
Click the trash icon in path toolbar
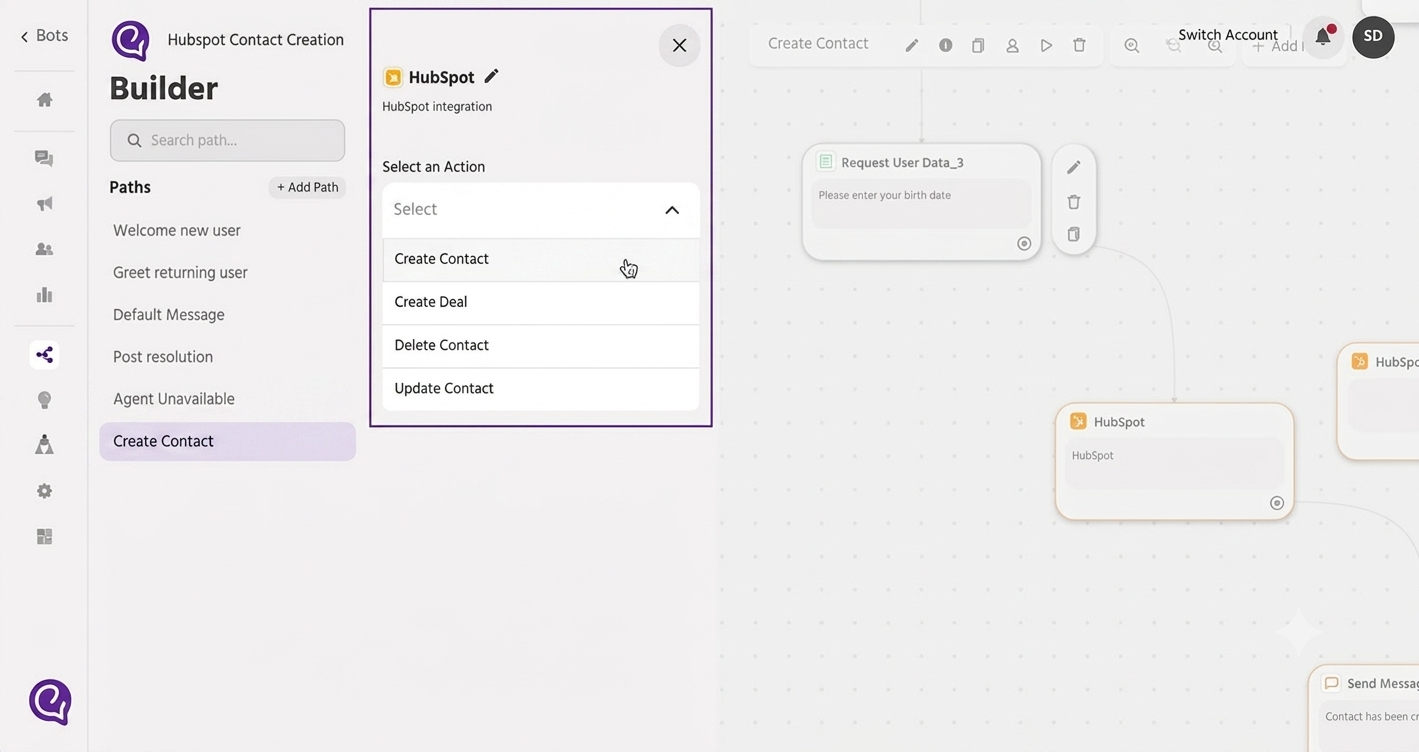pos(1079,45)
